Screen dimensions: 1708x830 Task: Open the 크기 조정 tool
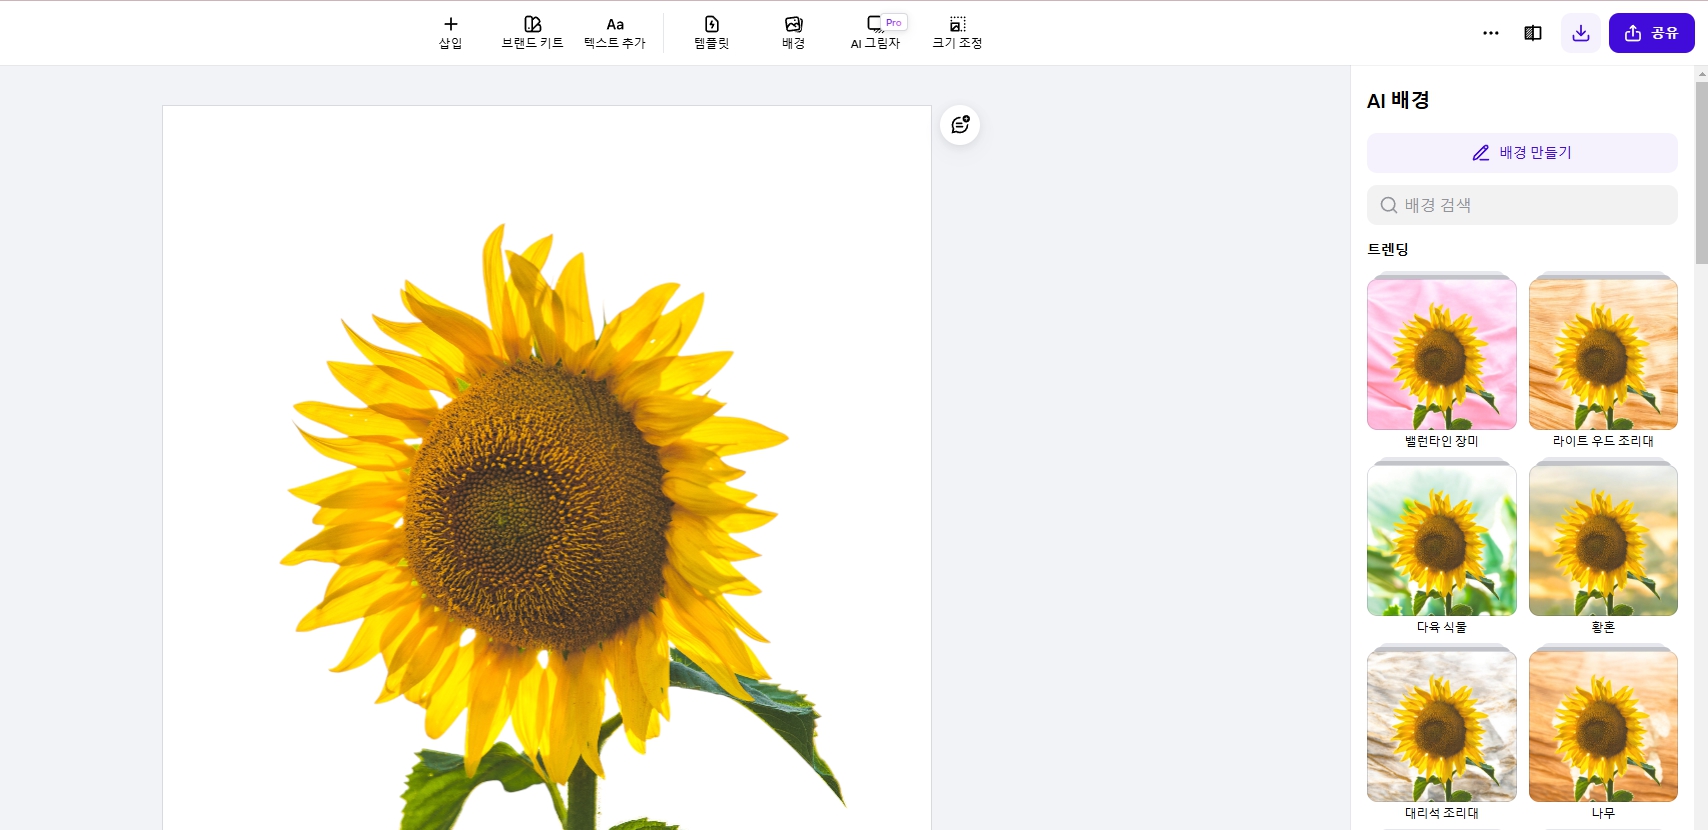tap(957, 33)
